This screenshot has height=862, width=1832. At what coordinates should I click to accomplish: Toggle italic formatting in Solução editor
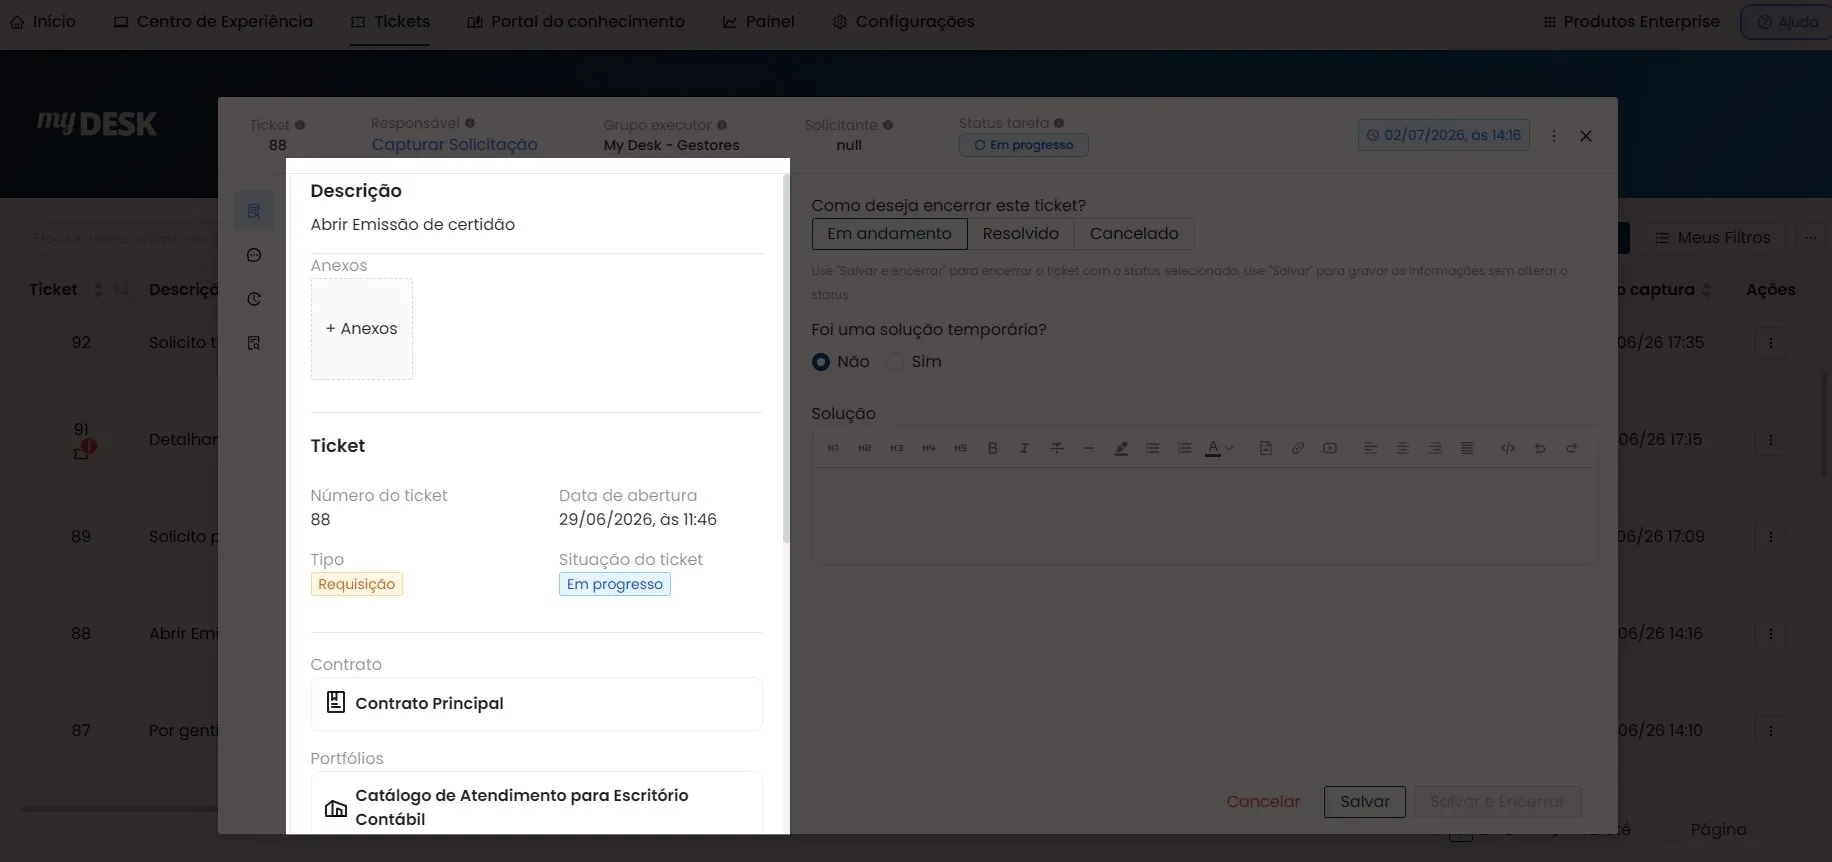(1024, 448)
